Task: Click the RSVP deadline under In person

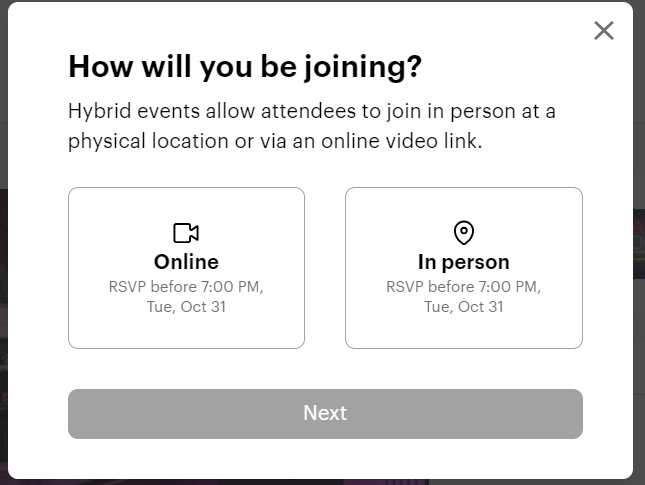Action: [464, 296]
